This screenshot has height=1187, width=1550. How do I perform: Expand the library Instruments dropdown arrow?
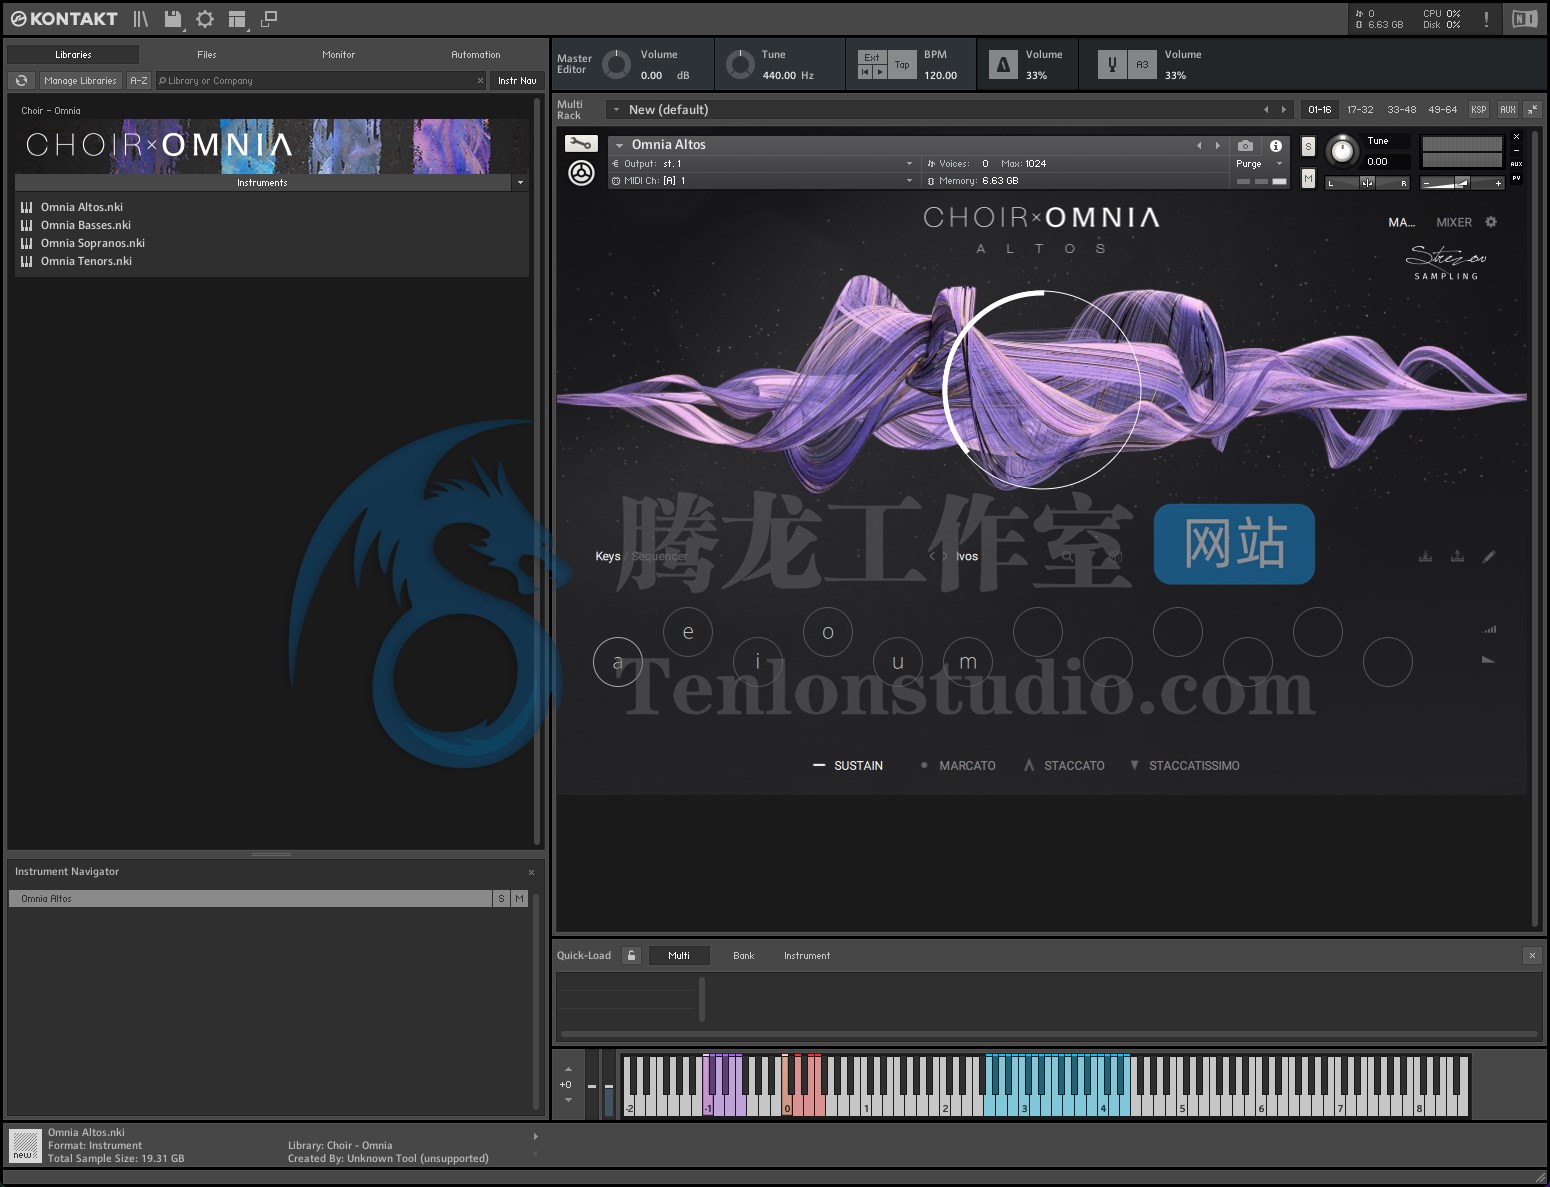[520, 182]
